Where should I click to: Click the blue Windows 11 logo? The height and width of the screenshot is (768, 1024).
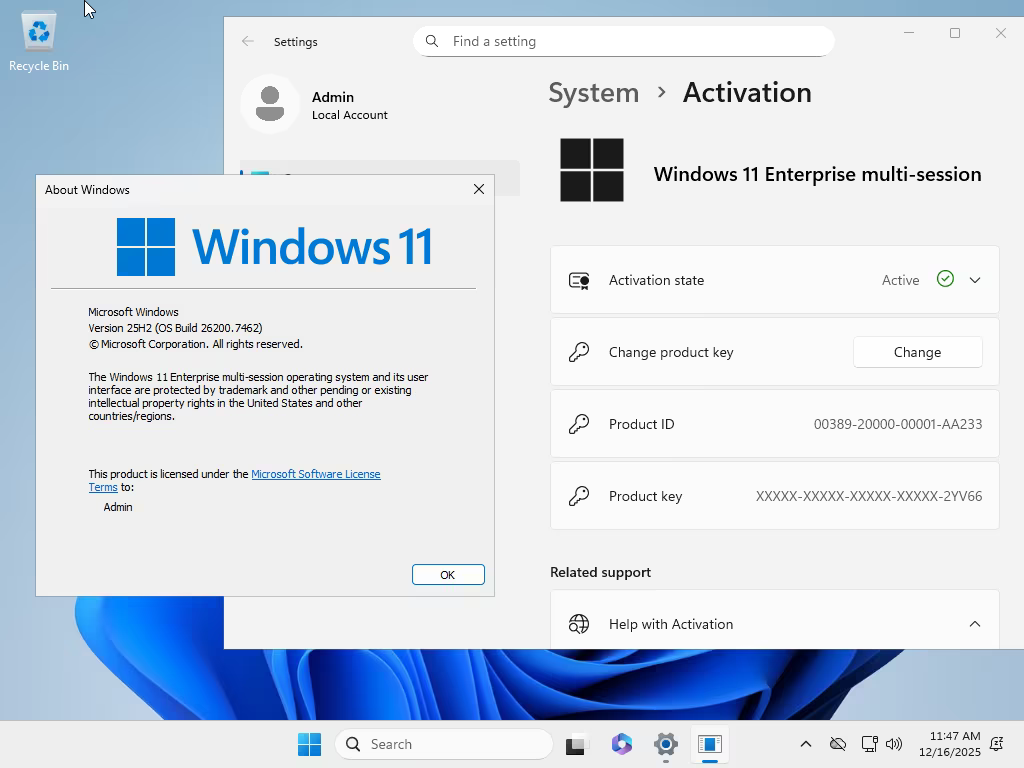click(x=274, y=247)
